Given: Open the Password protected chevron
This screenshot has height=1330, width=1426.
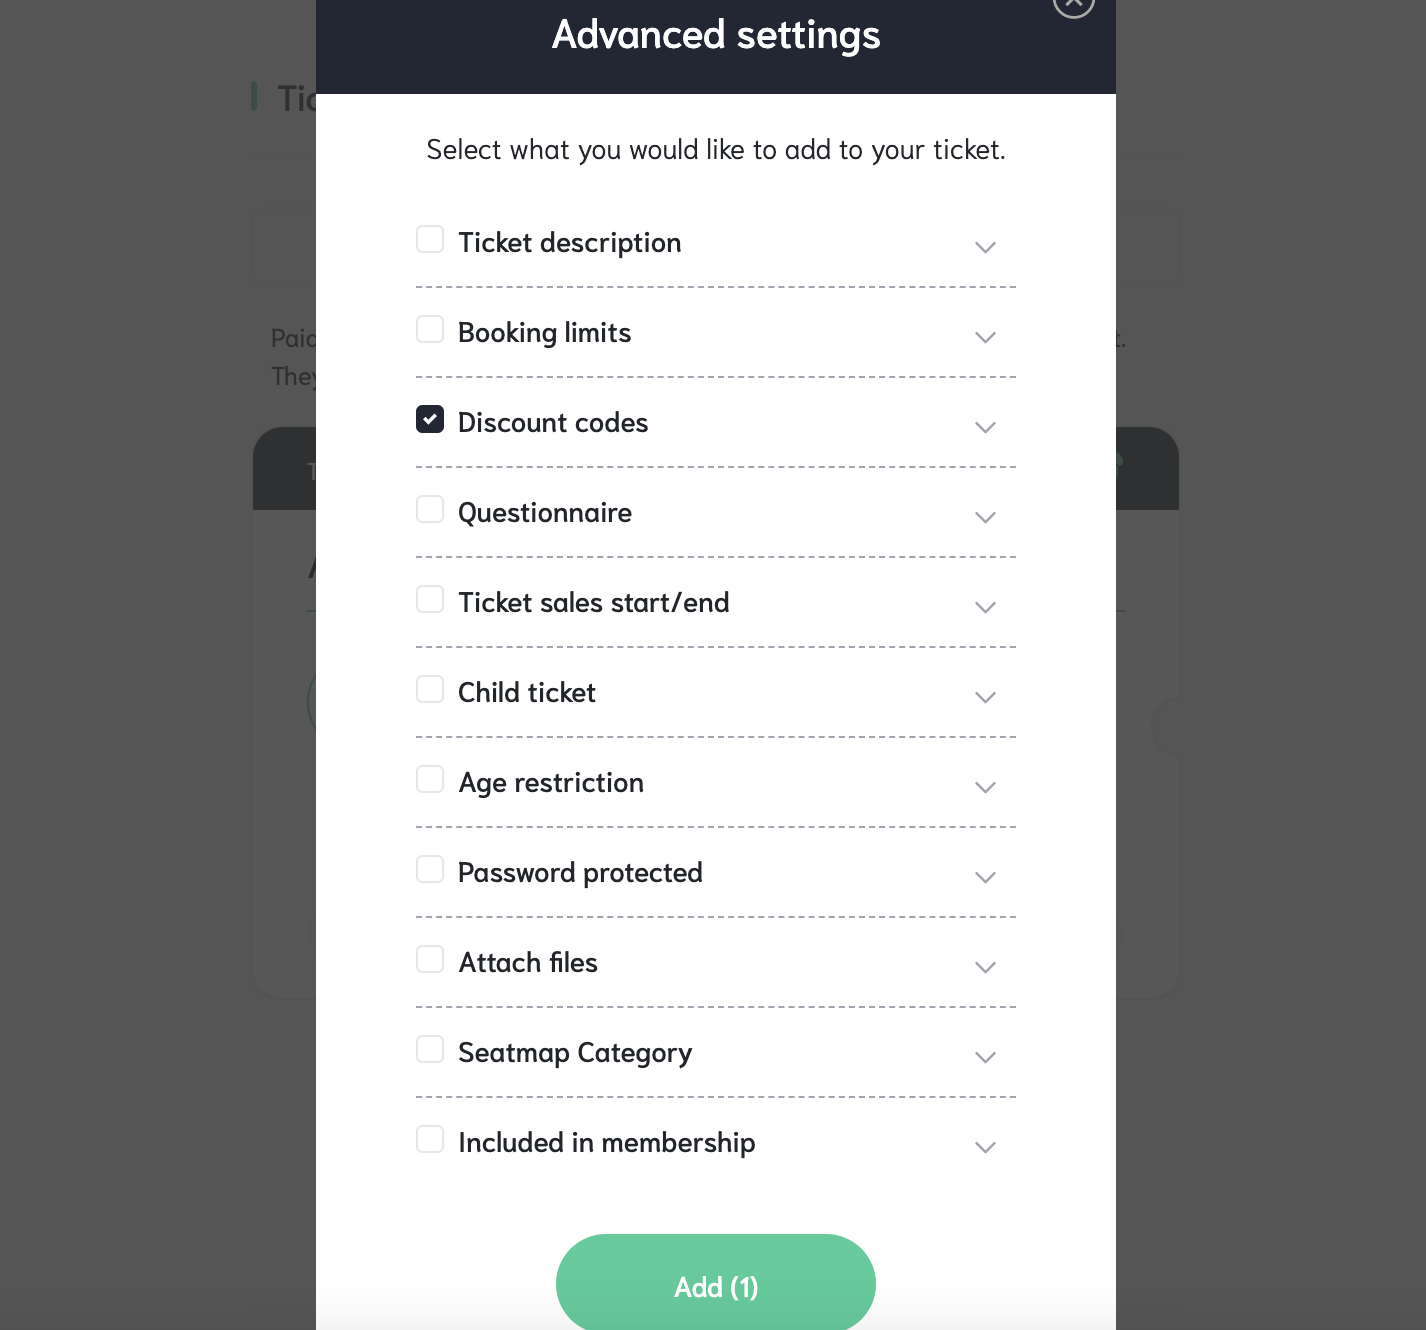Looking at the screenshot, I should pyautogui.click(x=986, y=877).
